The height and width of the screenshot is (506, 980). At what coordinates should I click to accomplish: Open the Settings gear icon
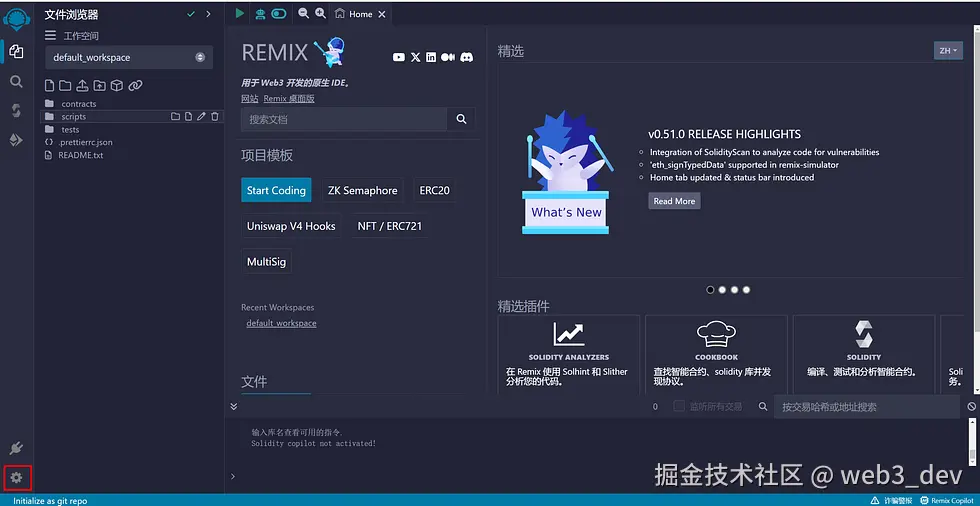[16, 478]
